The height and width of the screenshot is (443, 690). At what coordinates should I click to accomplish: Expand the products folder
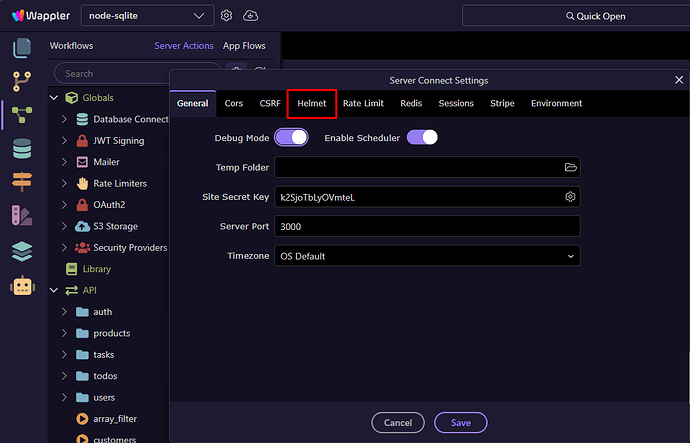[64, 333]
